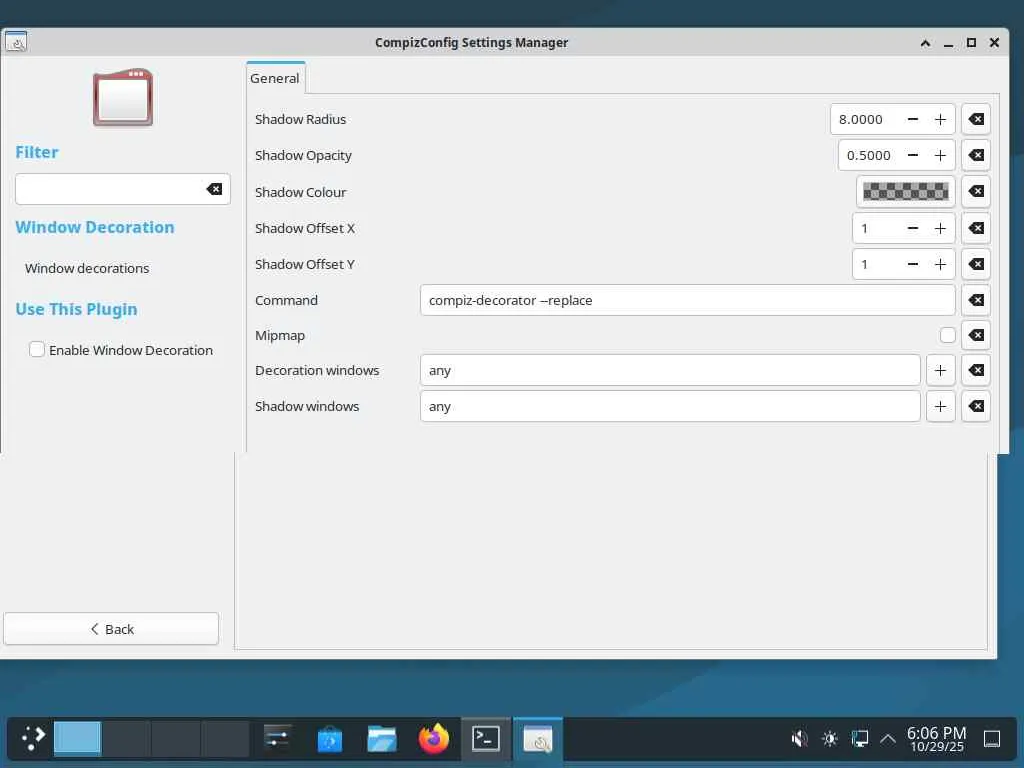The image size is (1024, 768).
Task: Increase Shadow Offset Y value
Action: click(x=940, y=264)
